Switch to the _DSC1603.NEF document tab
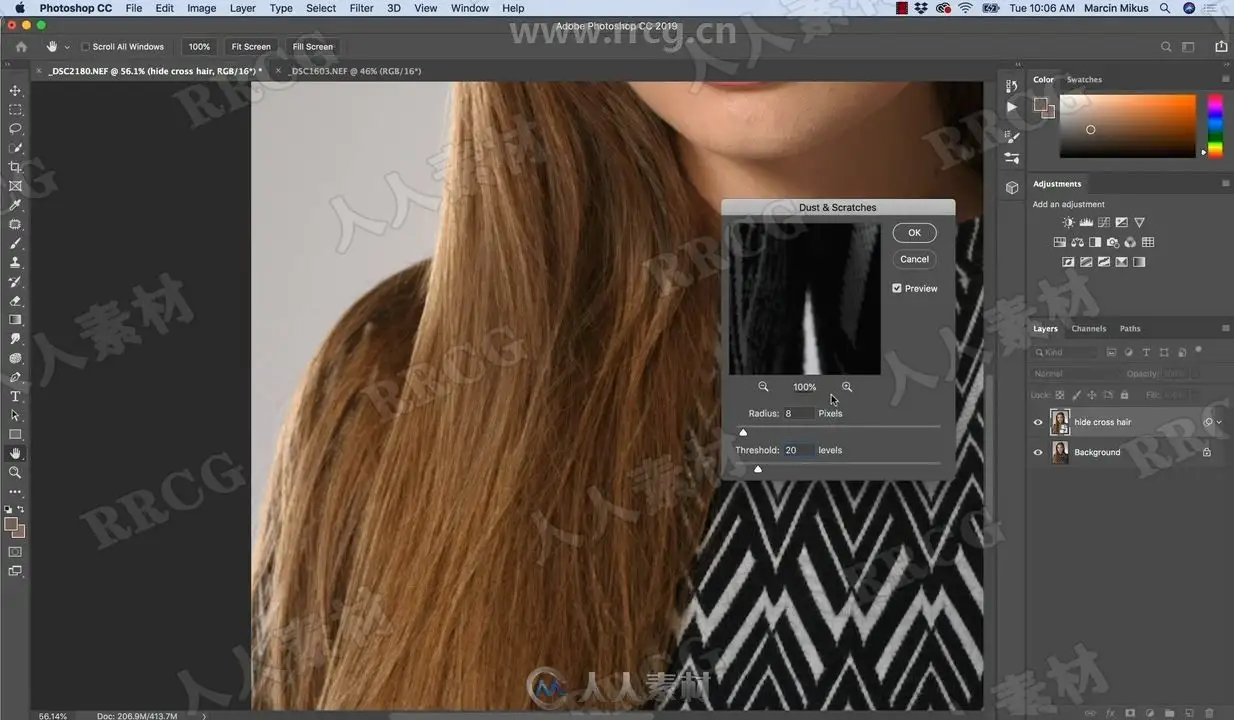Screen dimensions: 1234x720 (x=355, y=72)
